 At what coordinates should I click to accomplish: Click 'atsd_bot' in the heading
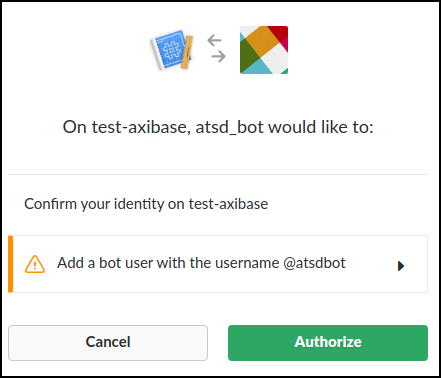230,127
